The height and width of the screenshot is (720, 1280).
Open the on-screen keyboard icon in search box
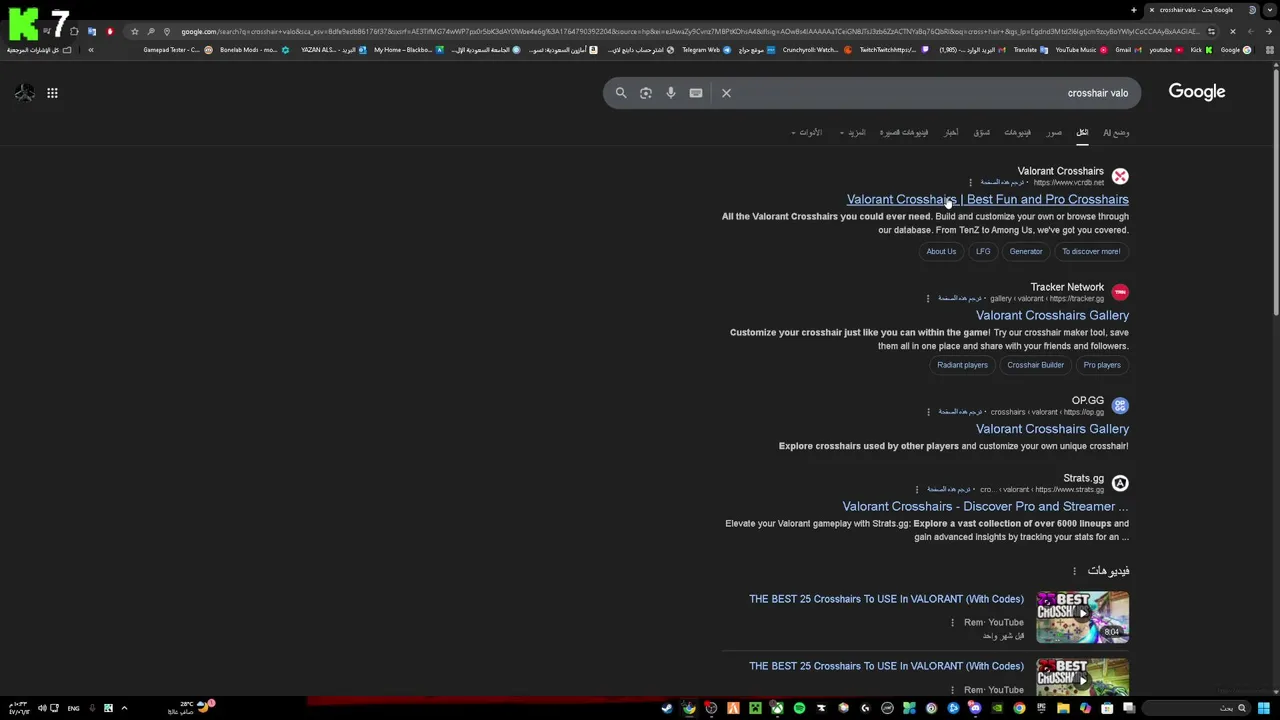[696, 93]
